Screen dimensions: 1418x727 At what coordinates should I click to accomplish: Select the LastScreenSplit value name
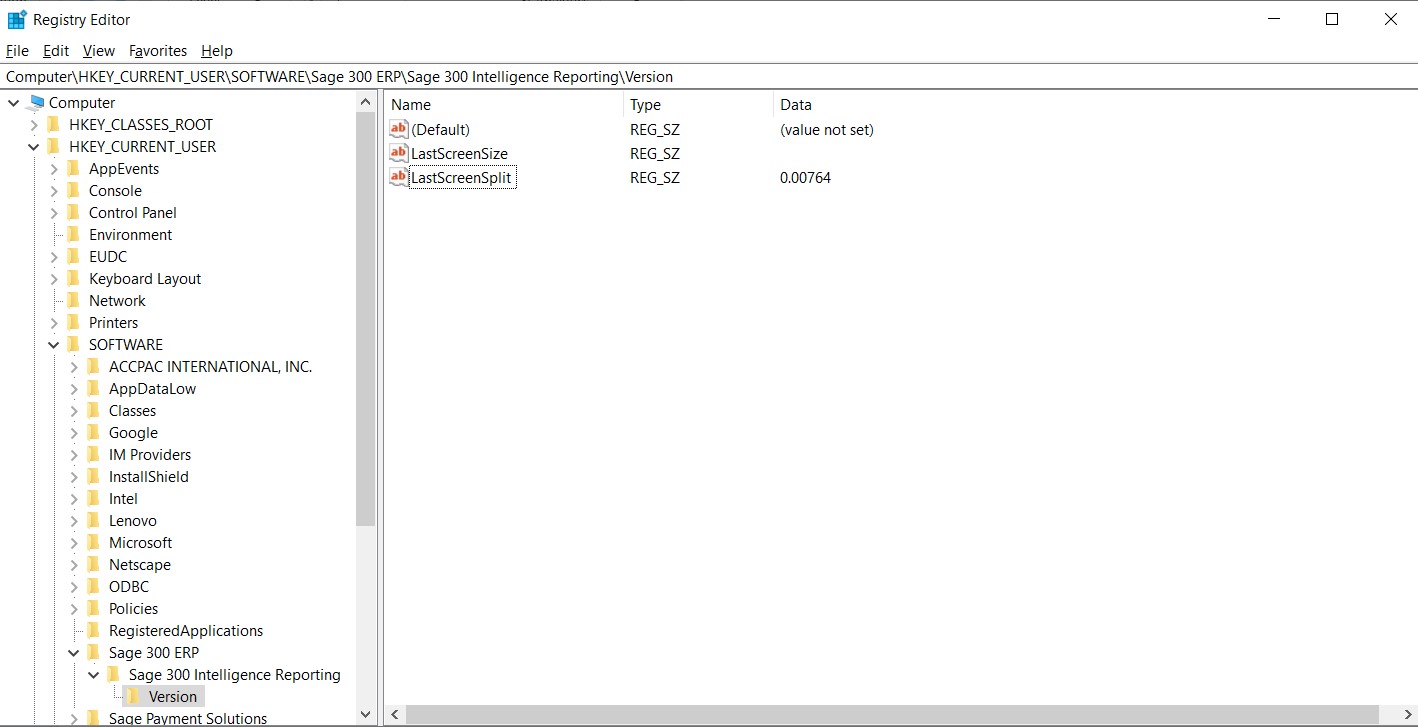[462, 178]
